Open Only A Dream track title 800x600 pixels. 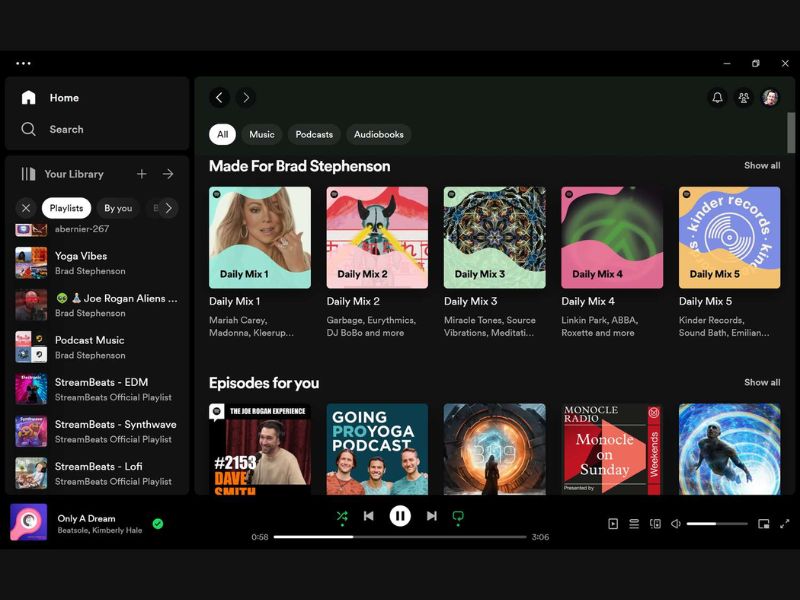coord(86,518)
